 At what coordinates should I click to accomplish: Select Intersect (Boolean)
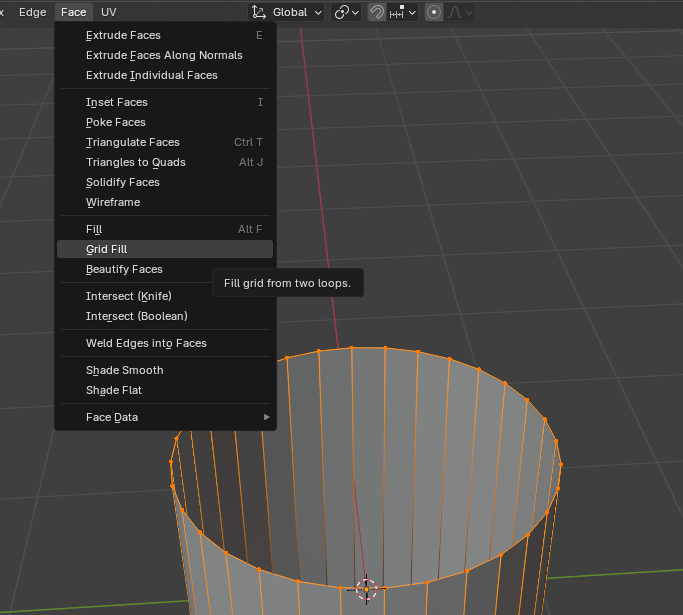point(165,317)
